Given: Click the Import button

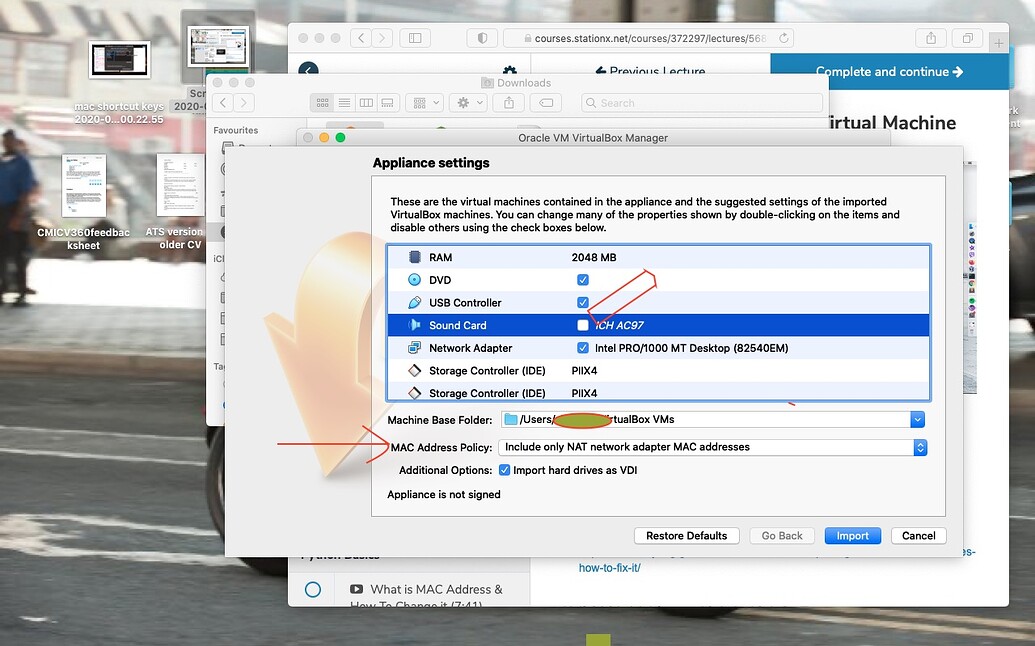Looking at the screenshot, I should point(852,536).
